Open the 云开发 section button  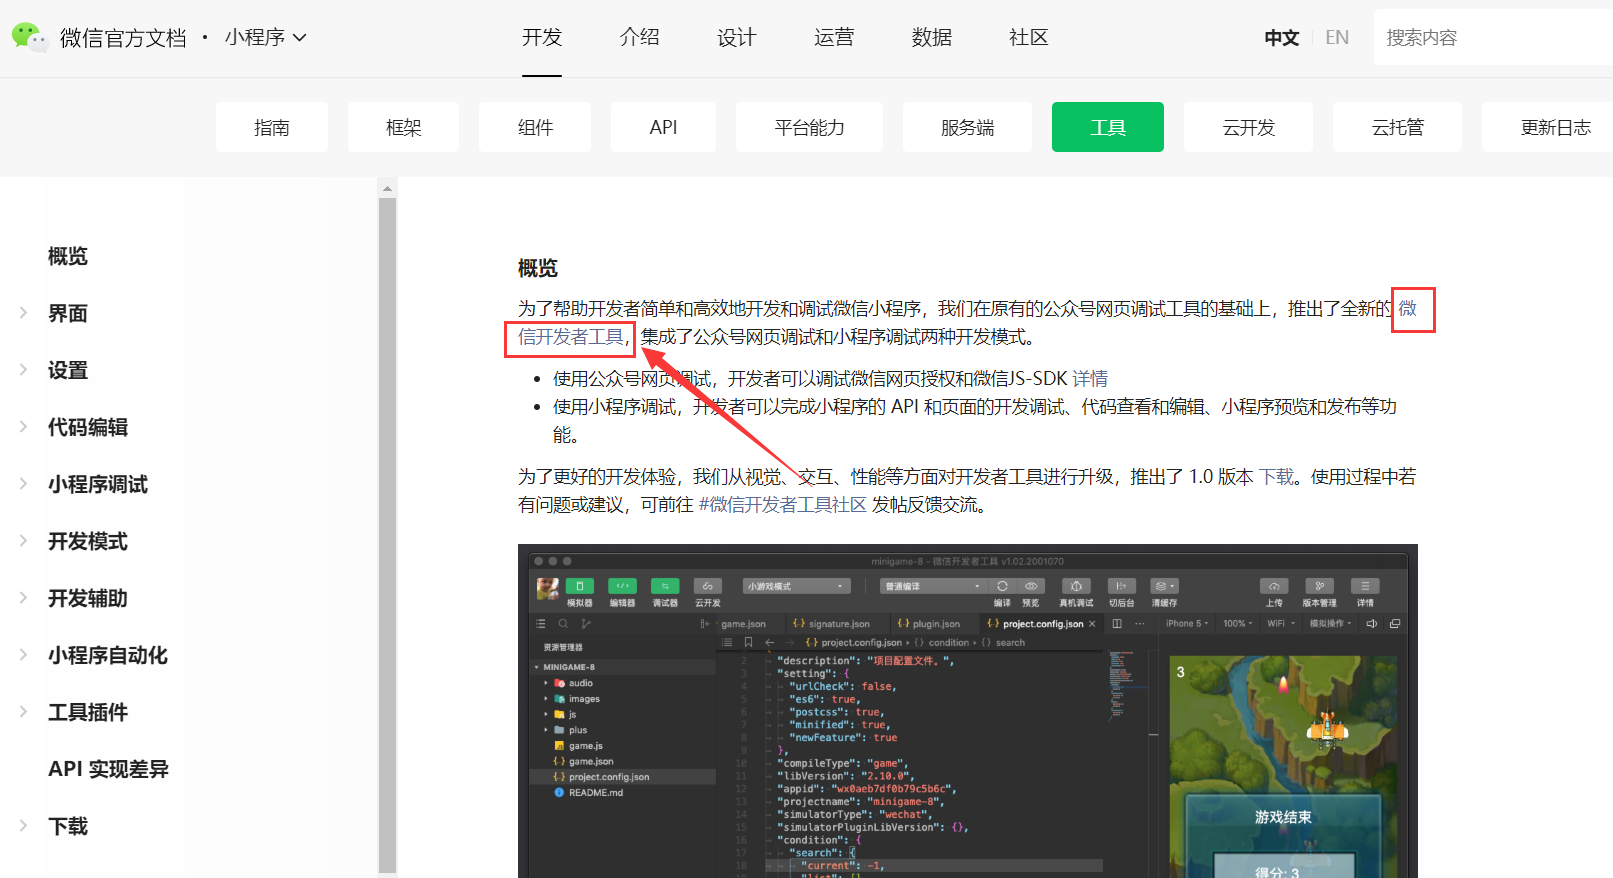tap(1248, 127)
